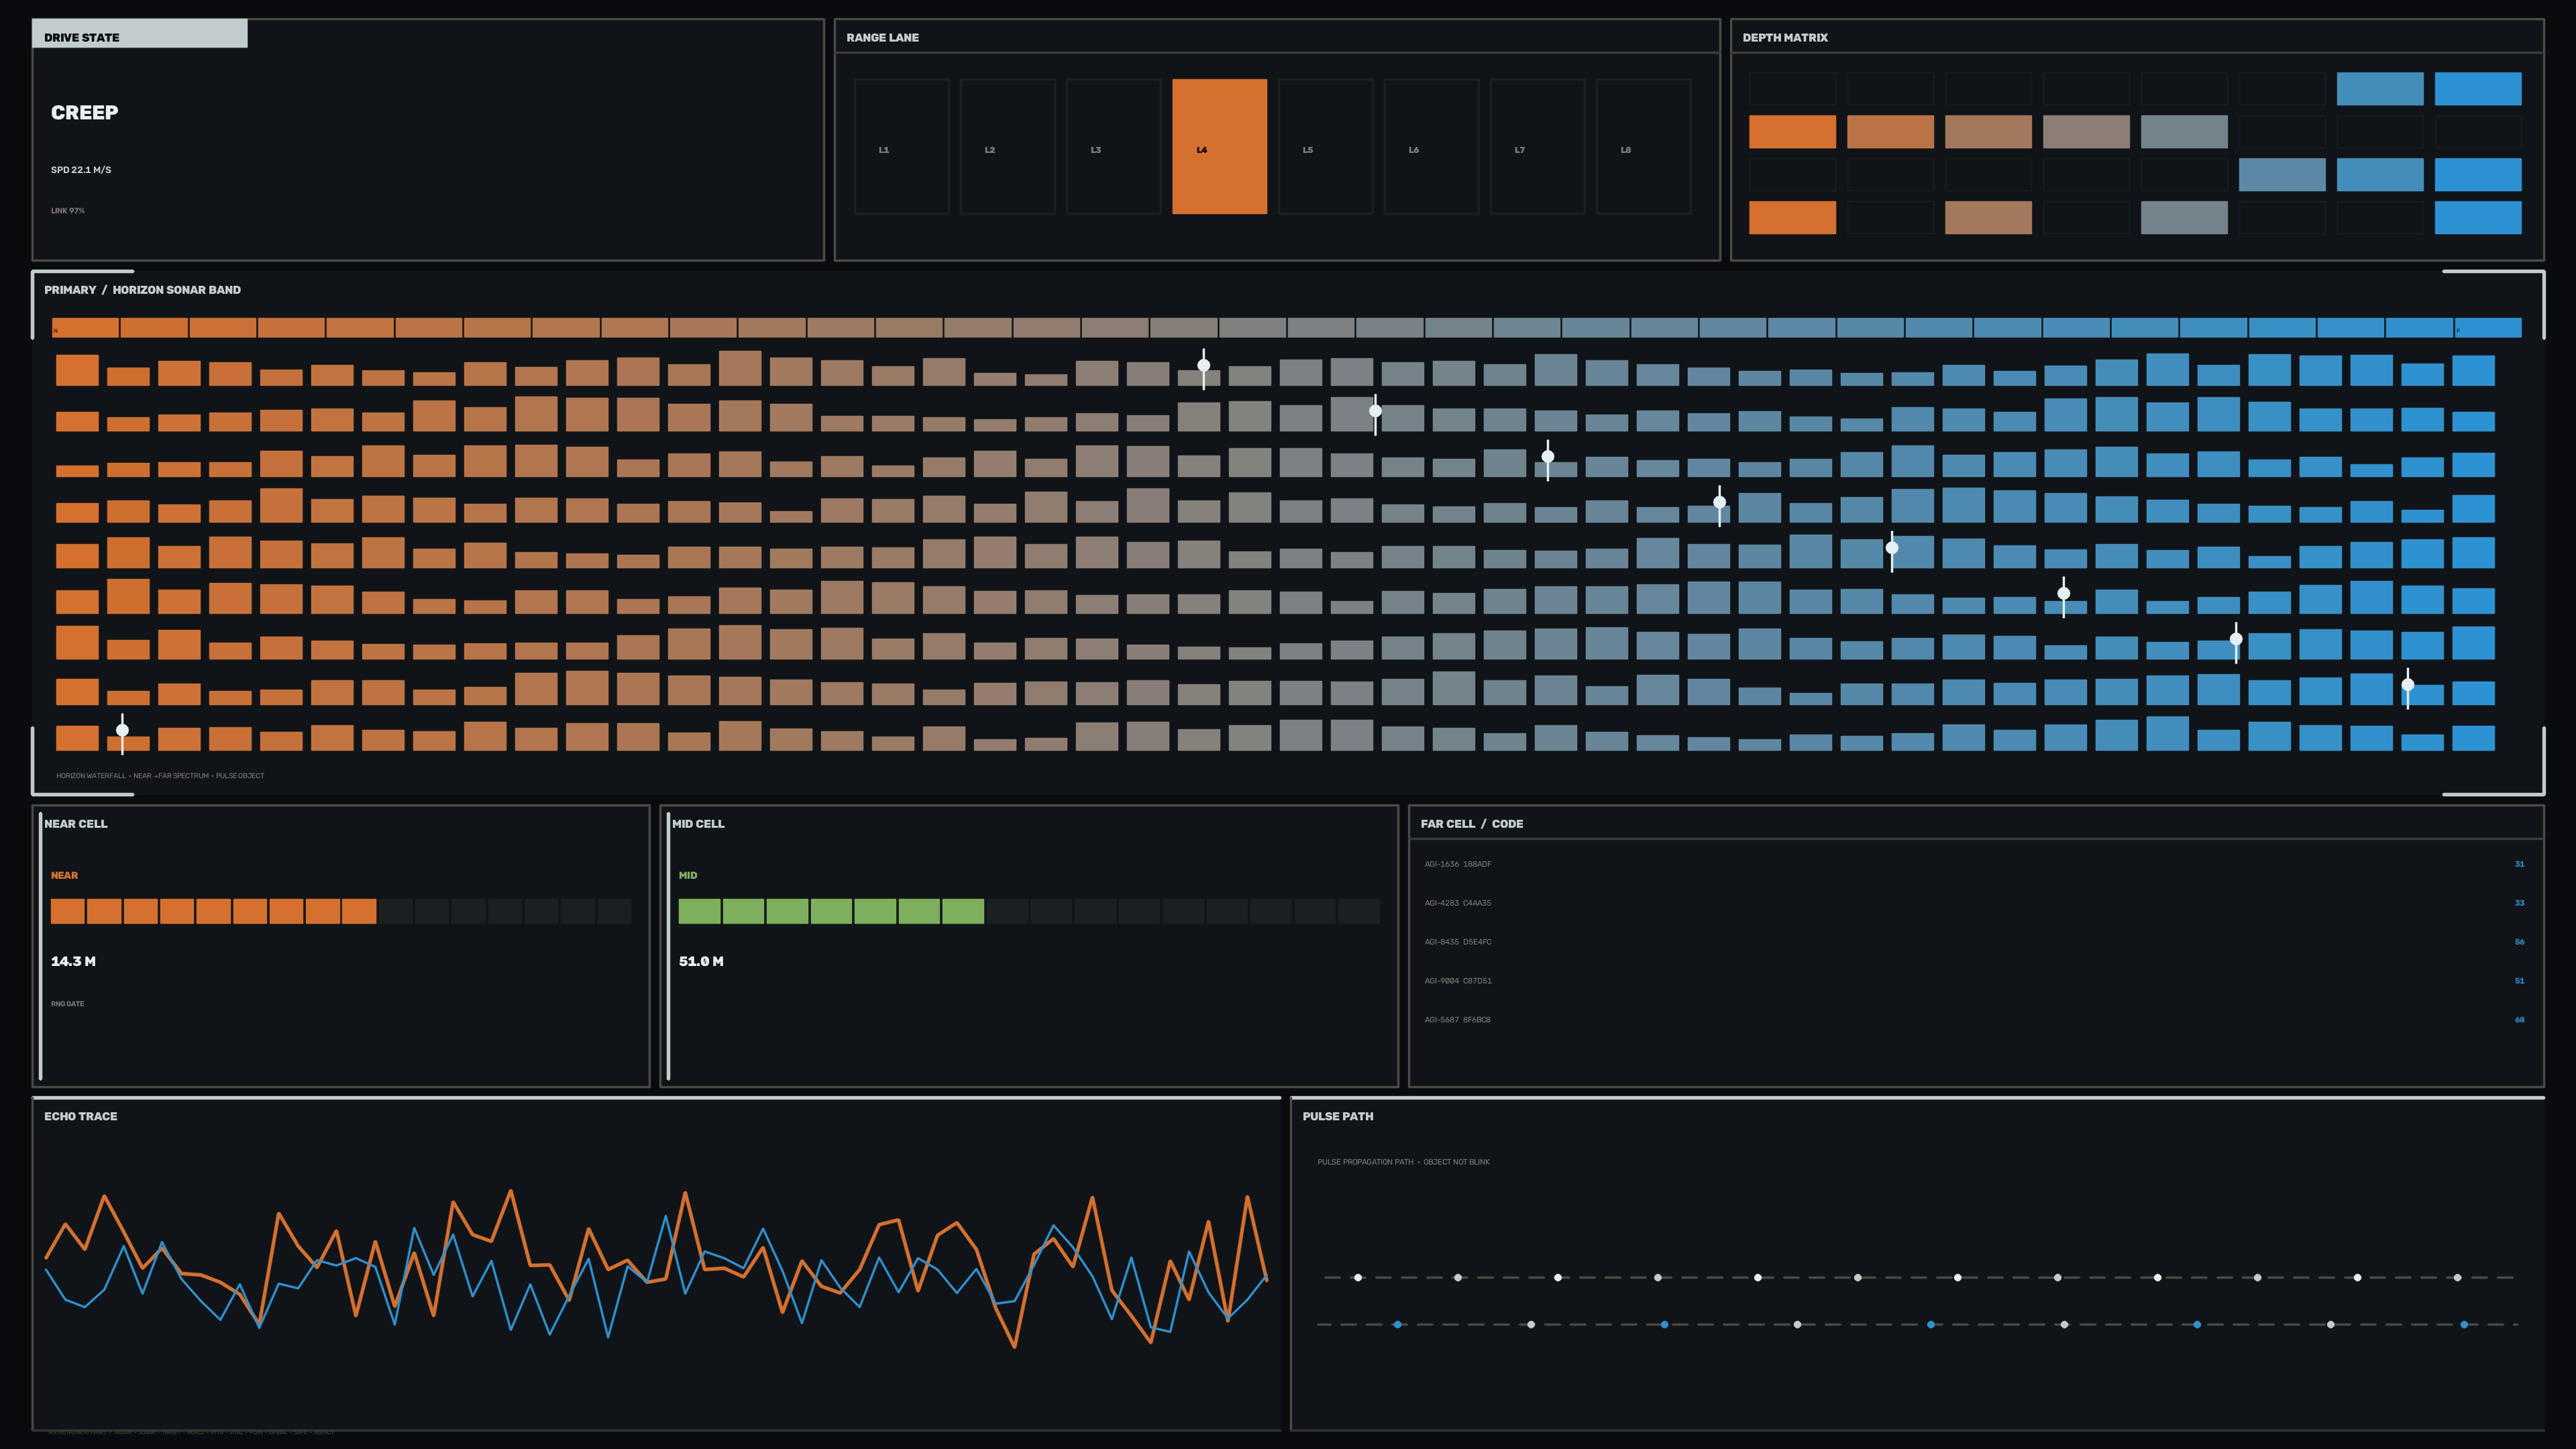Click the value 31 beside AGI-1636
The height and width of the screenshot is (1449, 2576).
tap(2519, 864)
